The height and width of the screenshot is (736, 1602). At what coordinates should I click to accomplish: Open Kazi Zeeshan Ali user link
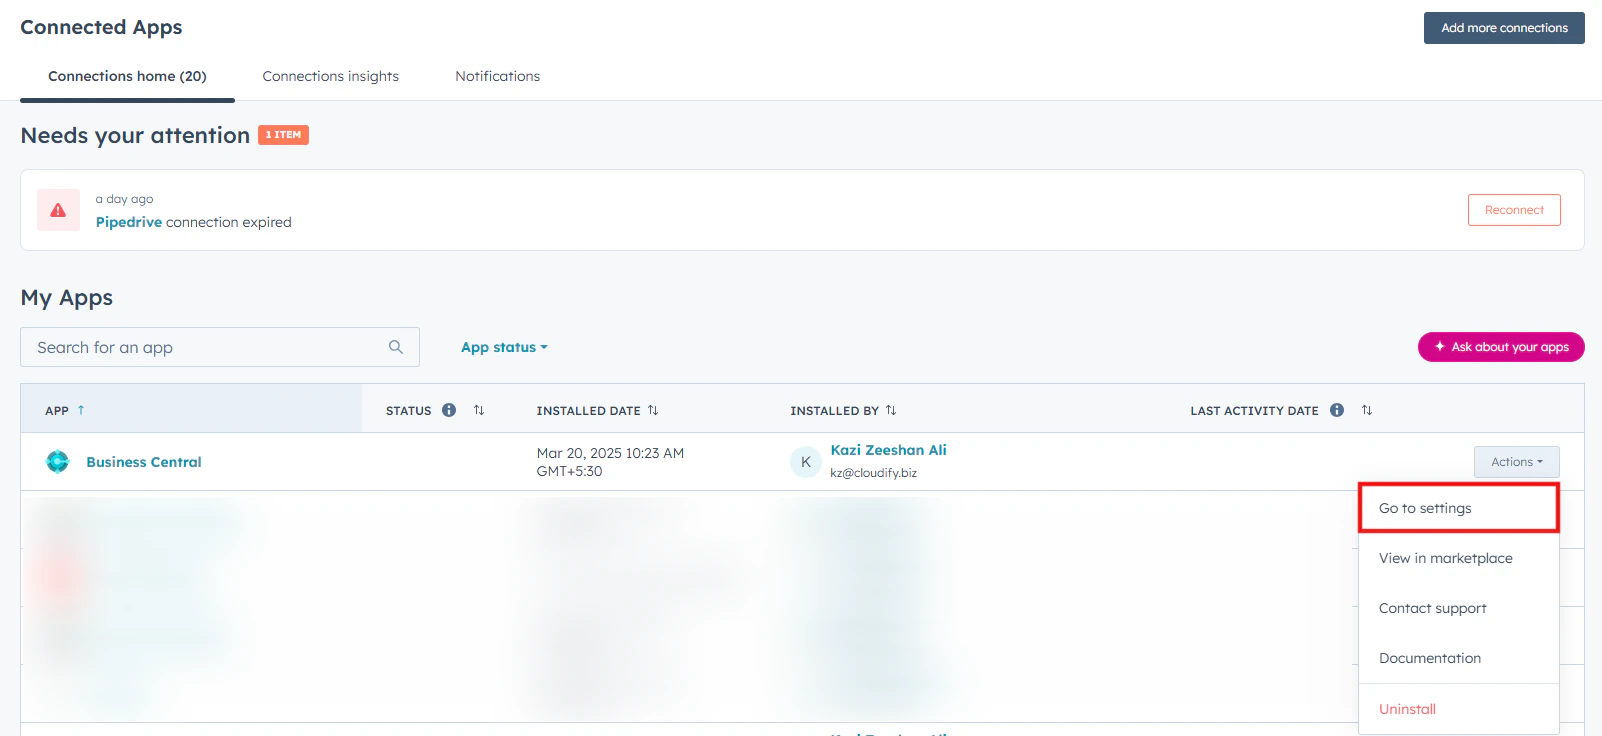point(888,450)
